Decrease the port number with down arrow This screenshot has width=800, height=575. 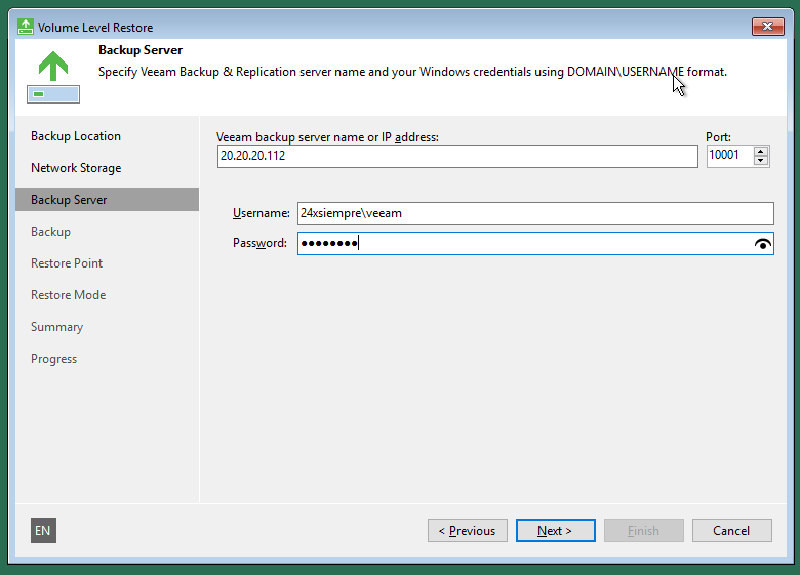tap(761, 160)
